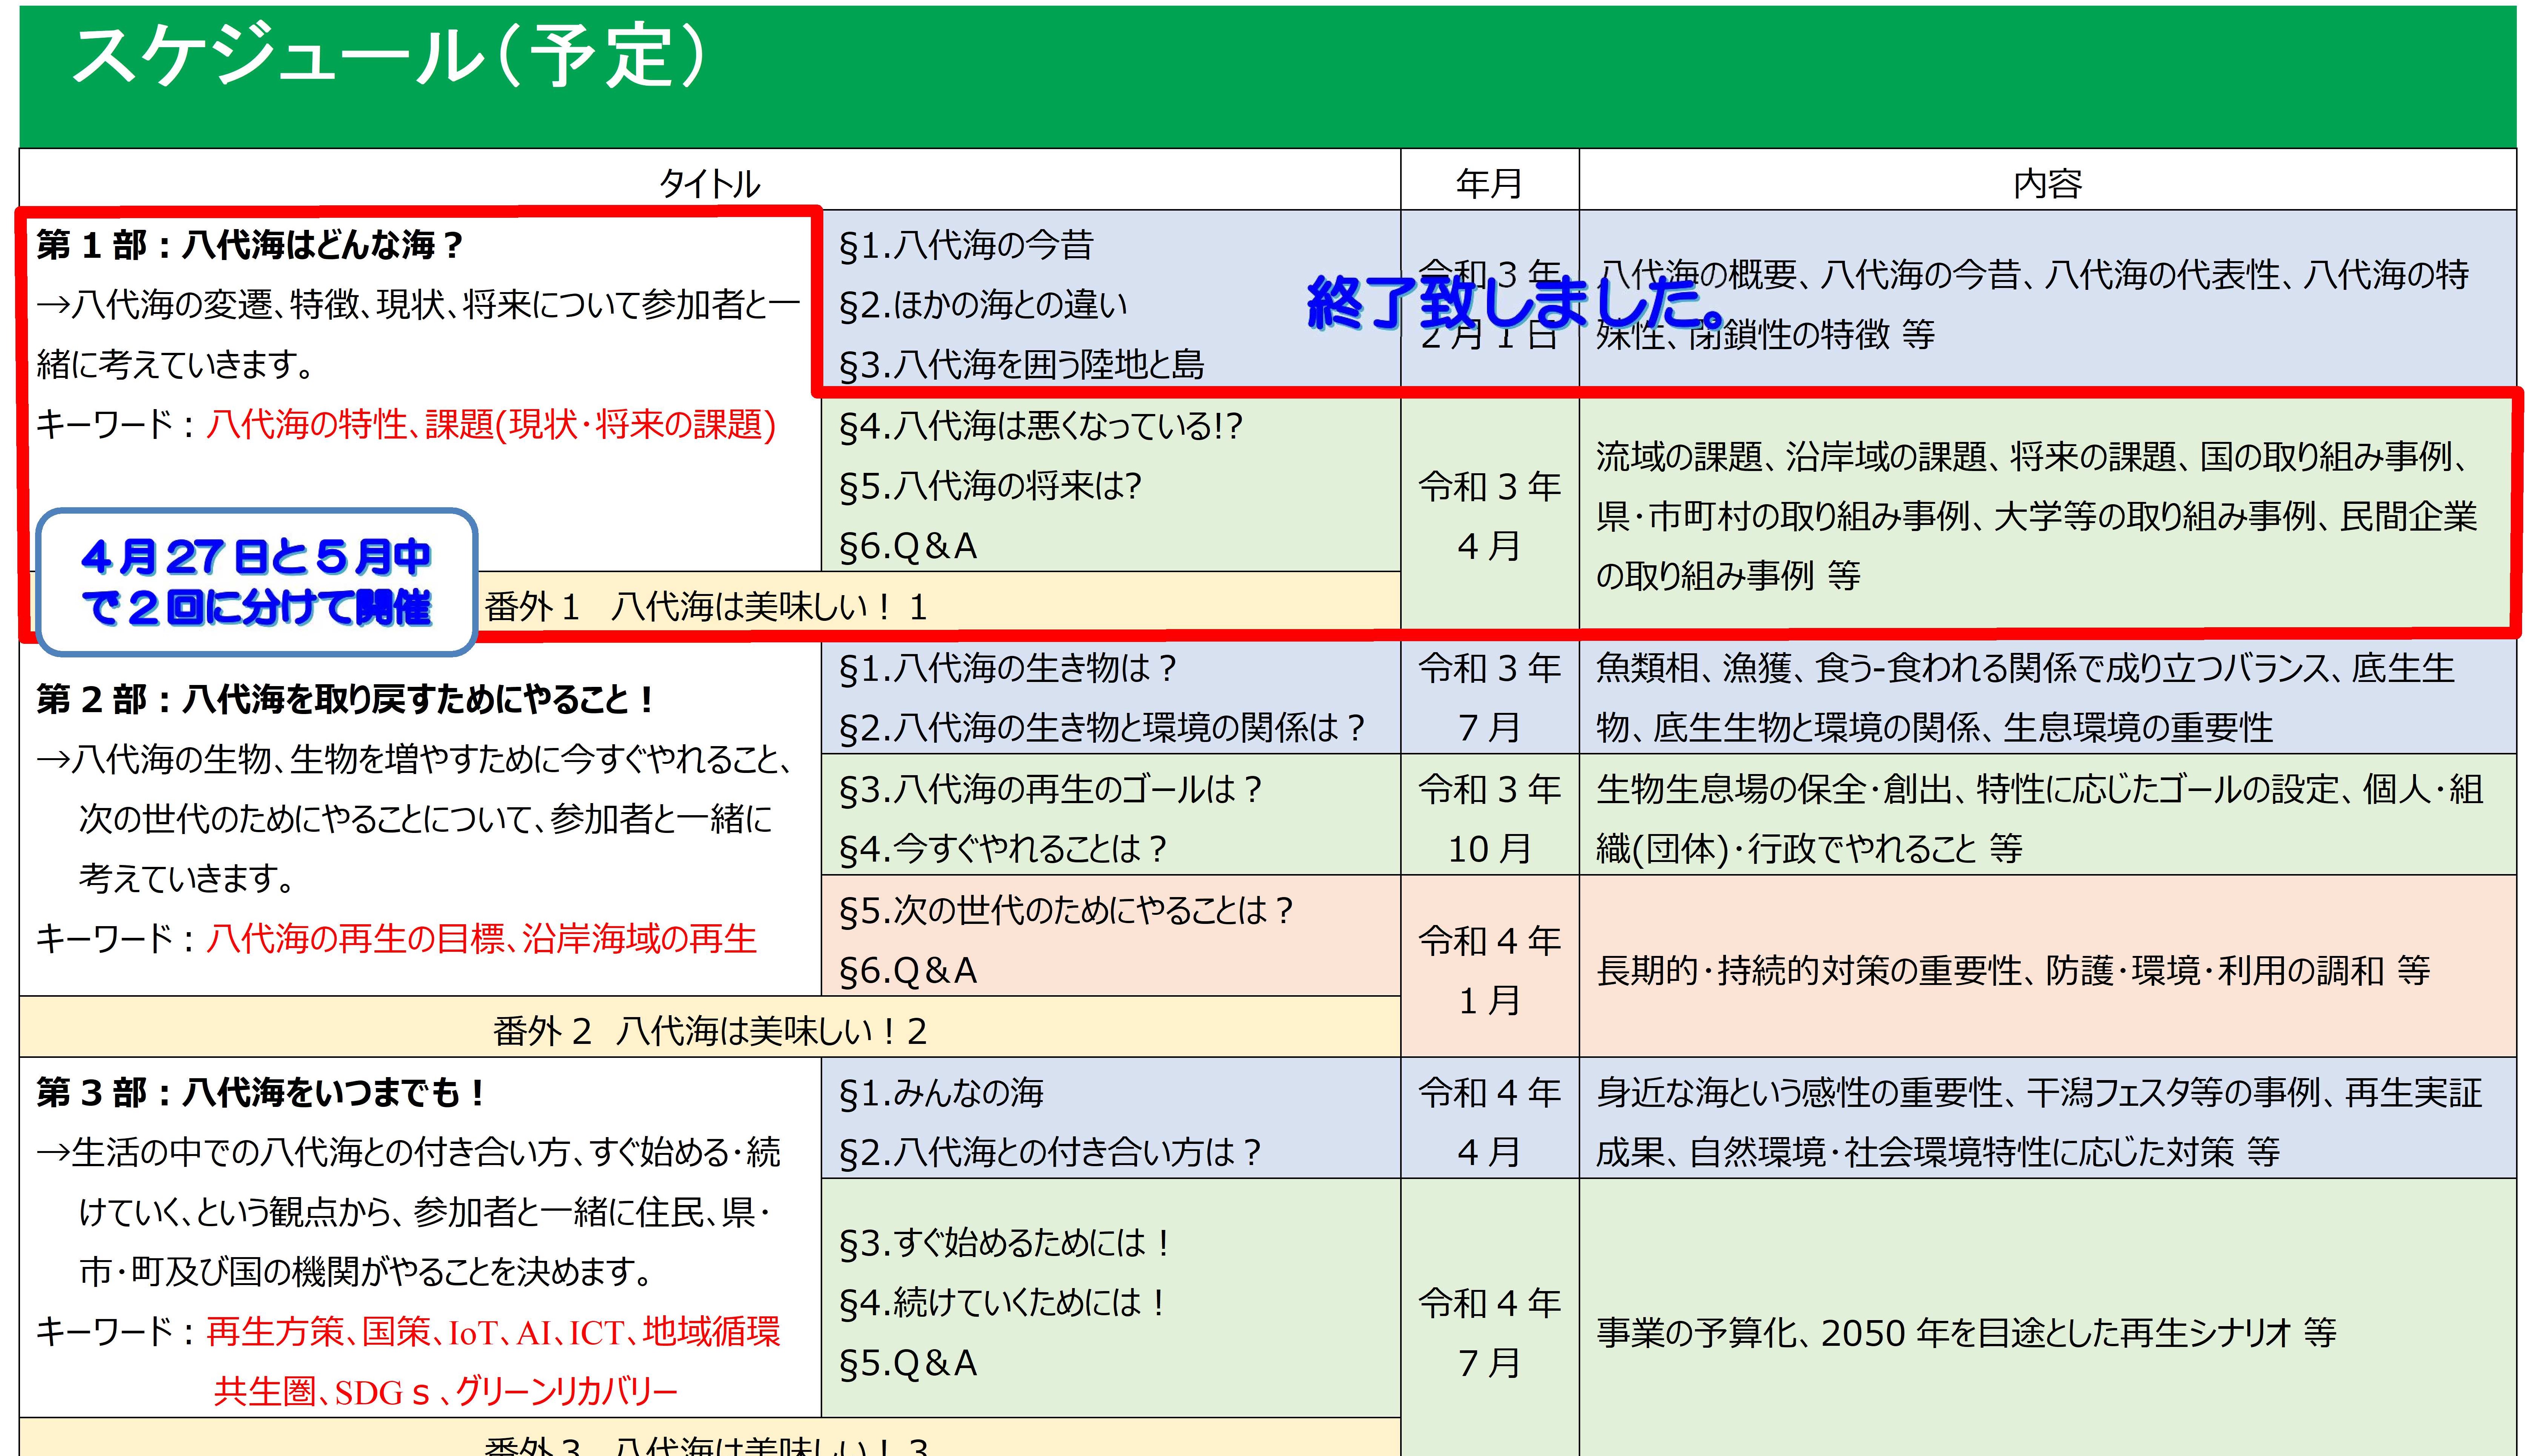Select §3.八代海の再生のゴールは？ entry
Image resolution: width=2527 pixels, height=1456 pixels.
click(1051, 790)
